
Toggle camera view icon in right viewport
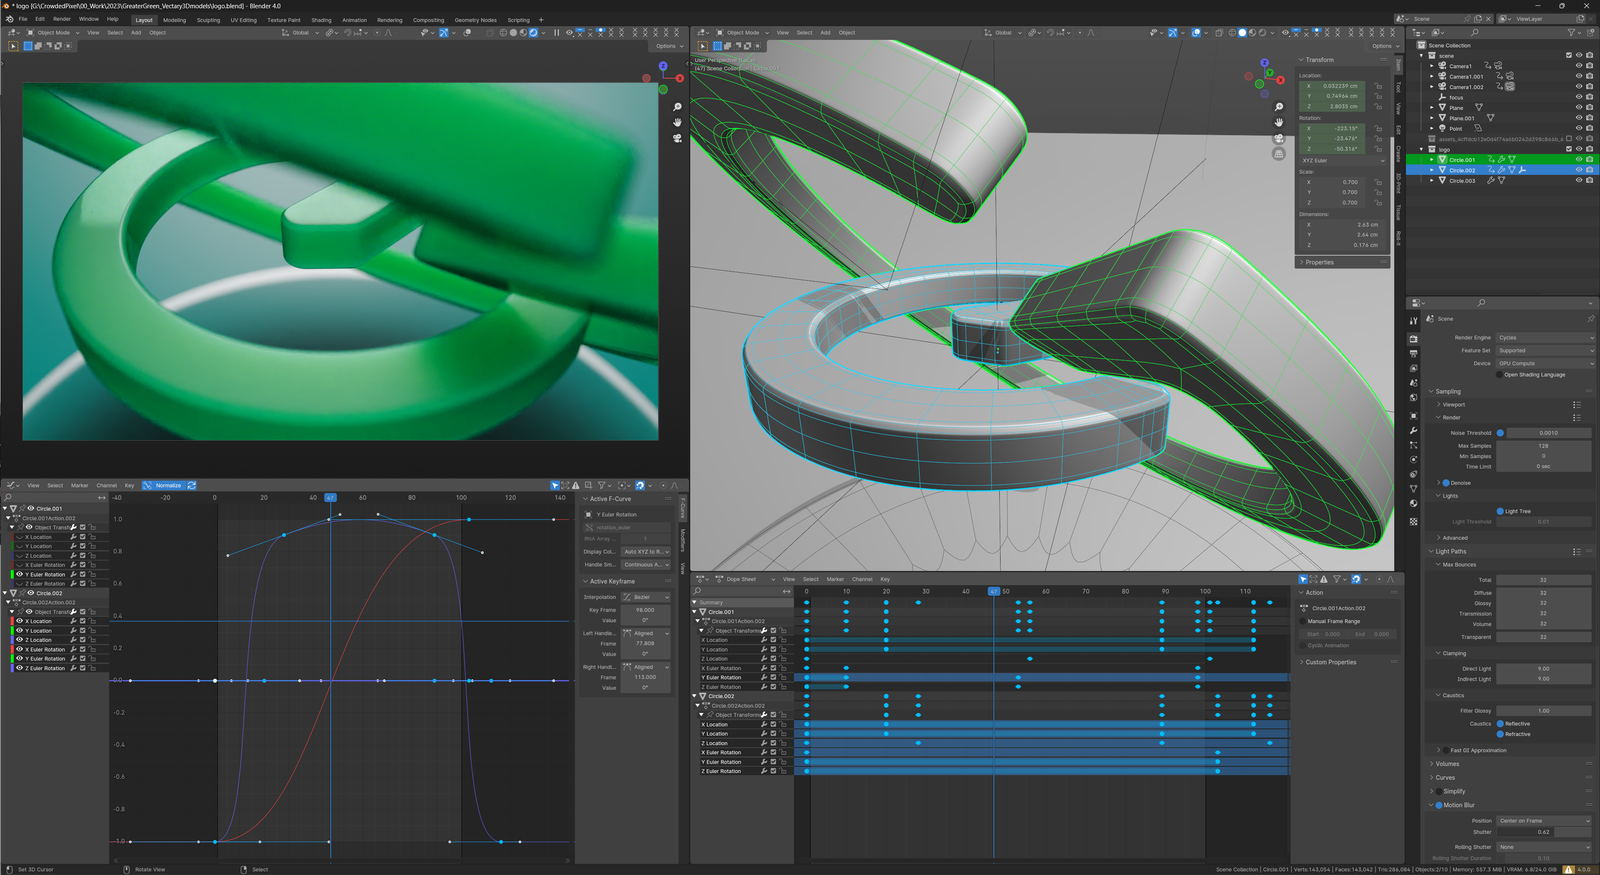1278,138
